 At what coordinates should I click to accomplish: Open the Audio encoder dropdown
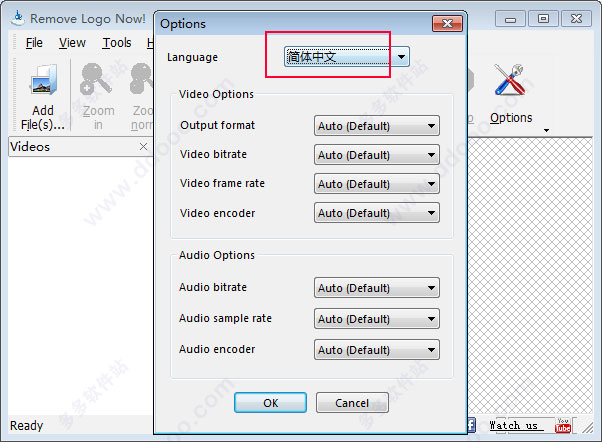(377, 350)
